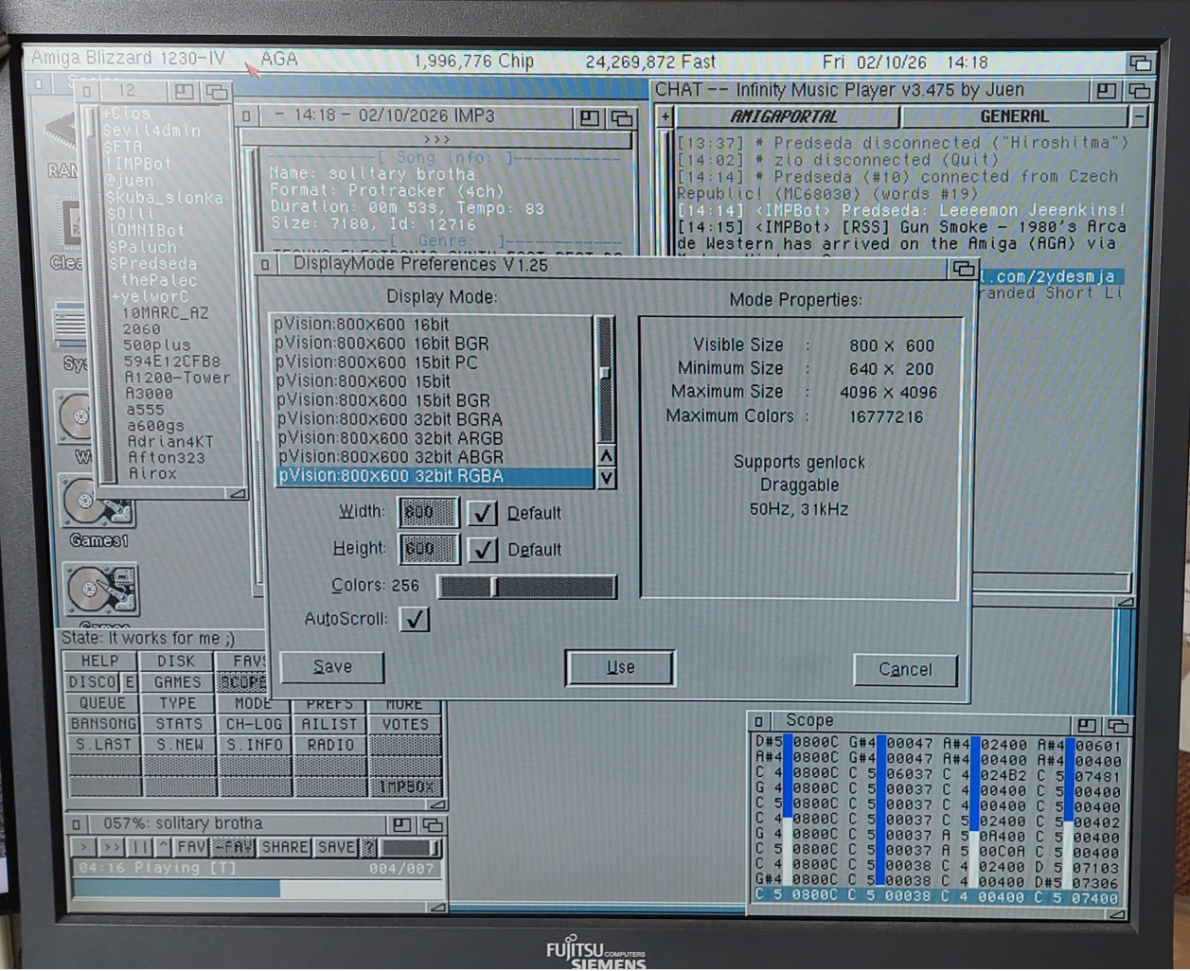
Task: Click the player volume slider
Action: (x=411, y=846)
